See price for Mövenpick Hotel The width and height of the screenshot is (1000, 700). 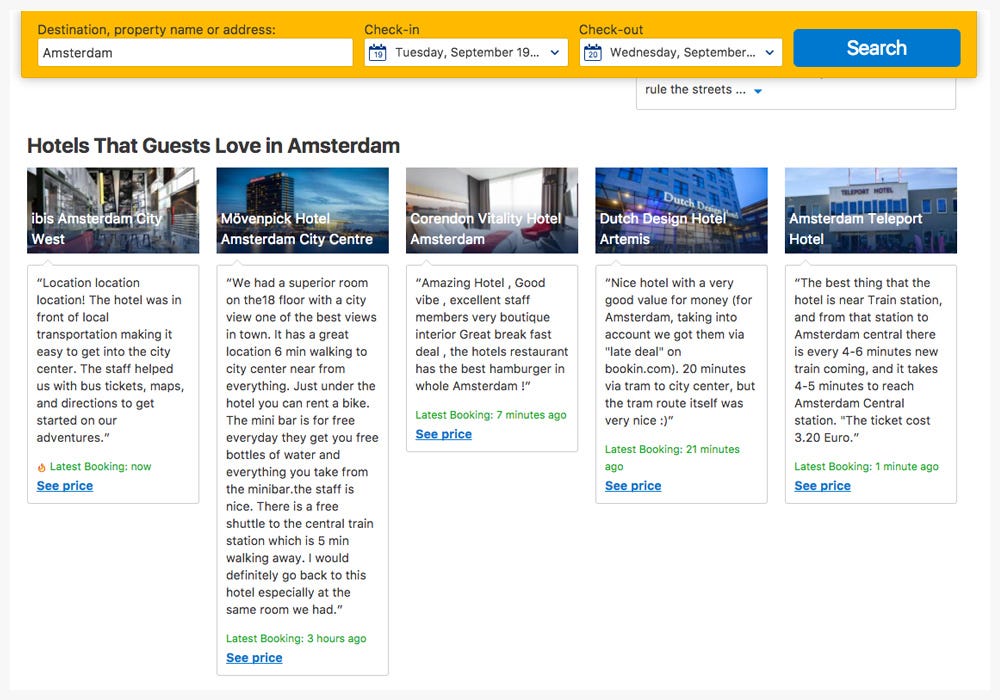254,658
